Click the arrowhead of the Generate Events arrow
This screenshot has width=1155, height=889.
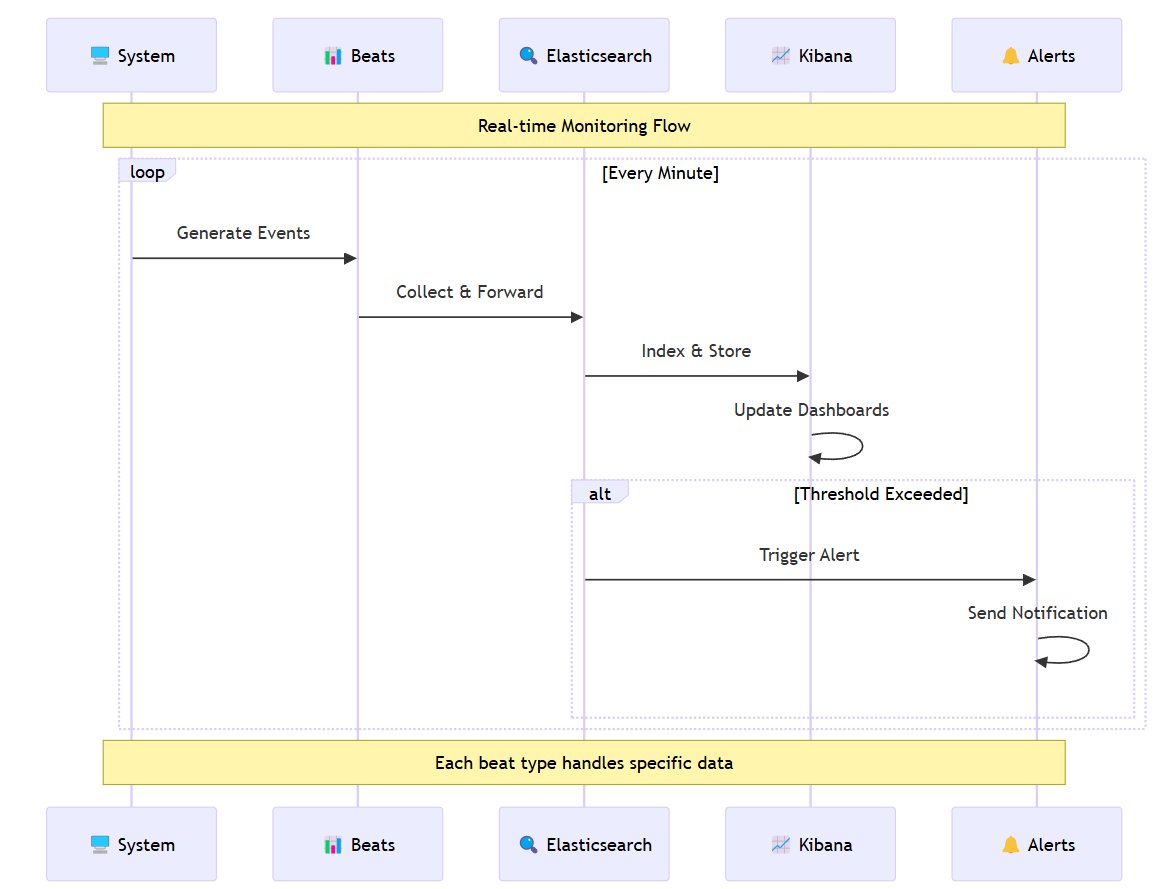pos(351,259)
